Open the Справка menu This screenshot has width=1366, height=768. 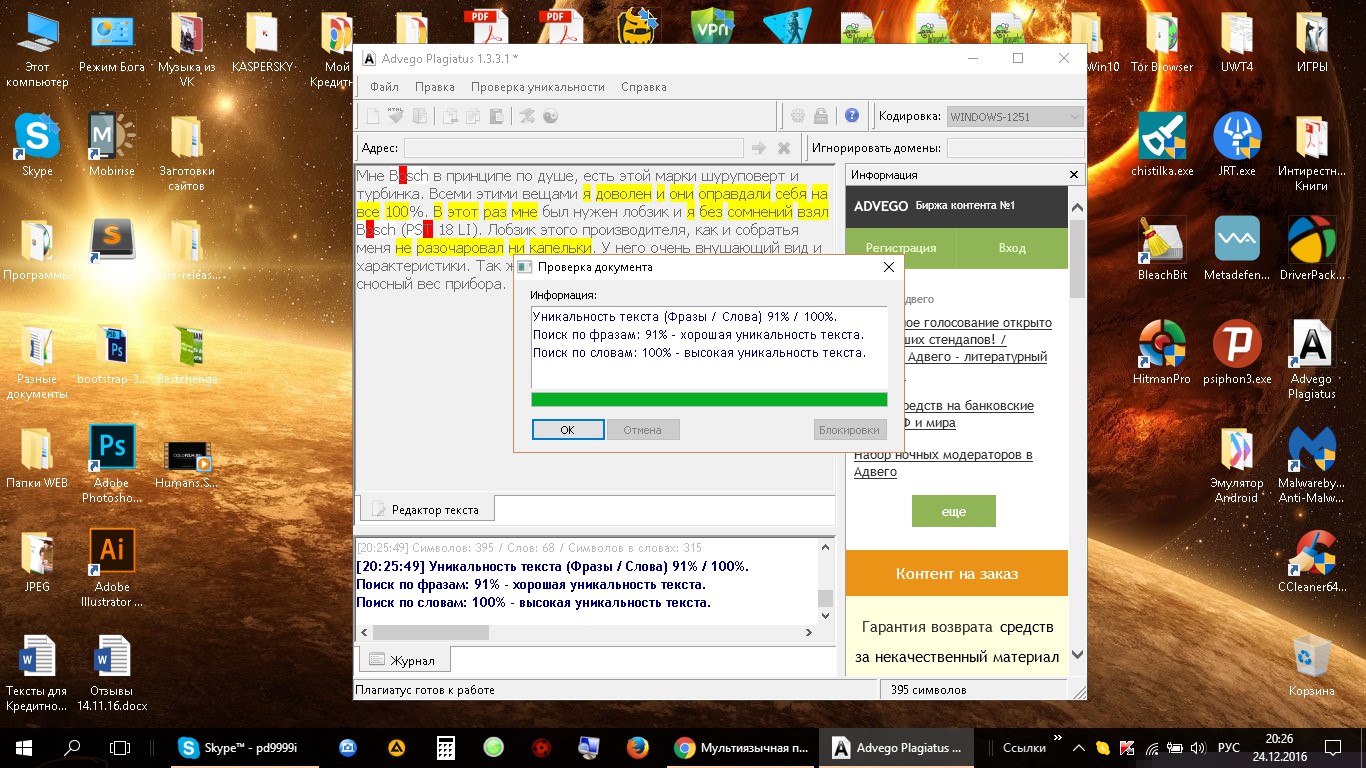[x=644, y=87]
